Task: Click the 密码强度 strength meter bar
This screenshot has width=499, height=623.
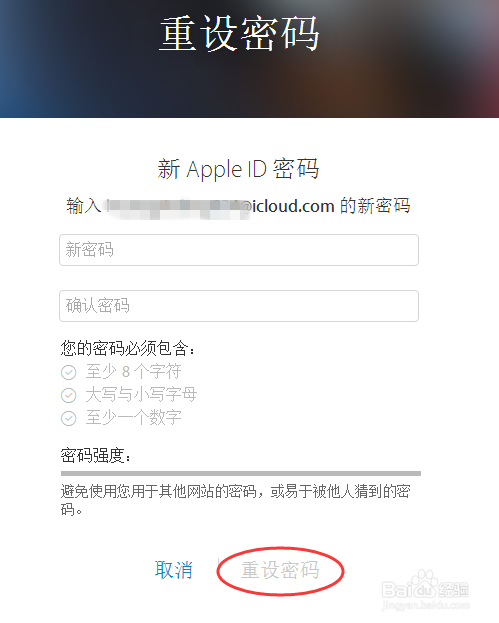Action: (241, 474)
